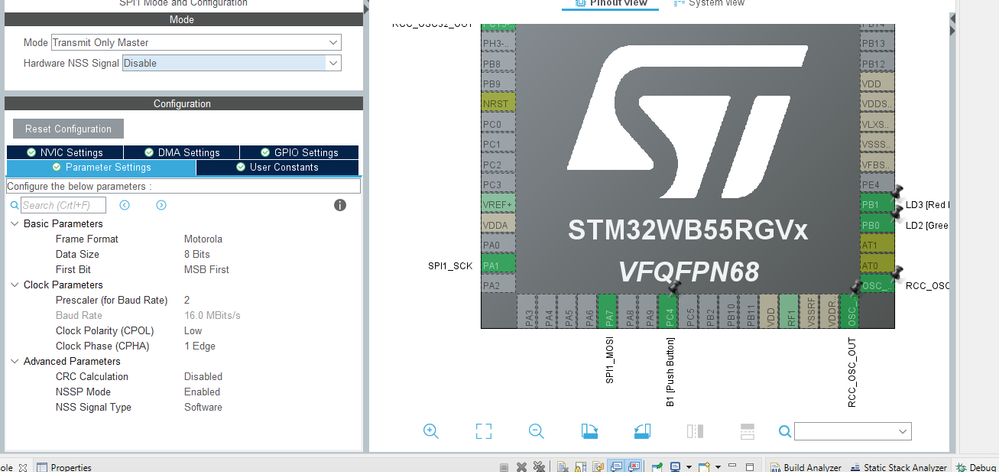Collapse the Basic Parameters section
This screenshot has width=999, height=472.
point(14,224)
